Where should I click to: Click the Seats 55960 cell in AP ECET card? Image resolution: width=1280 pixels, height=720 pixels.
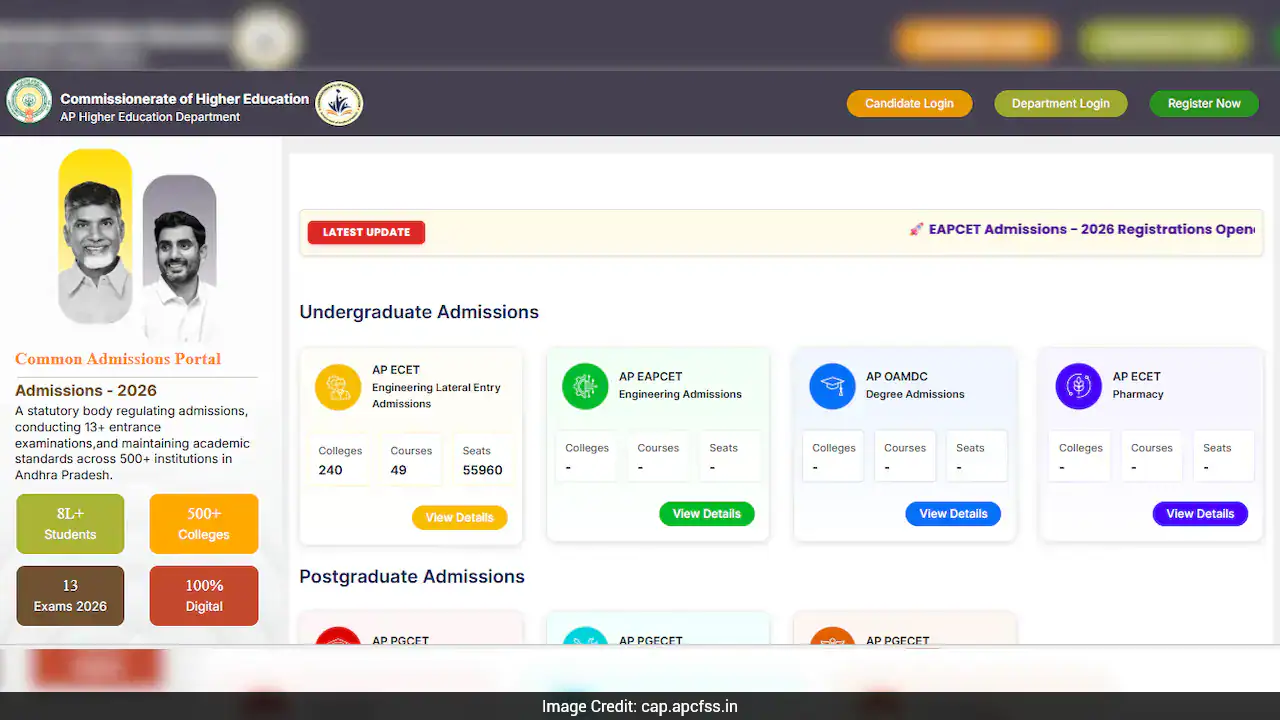[x=483, y=461]
